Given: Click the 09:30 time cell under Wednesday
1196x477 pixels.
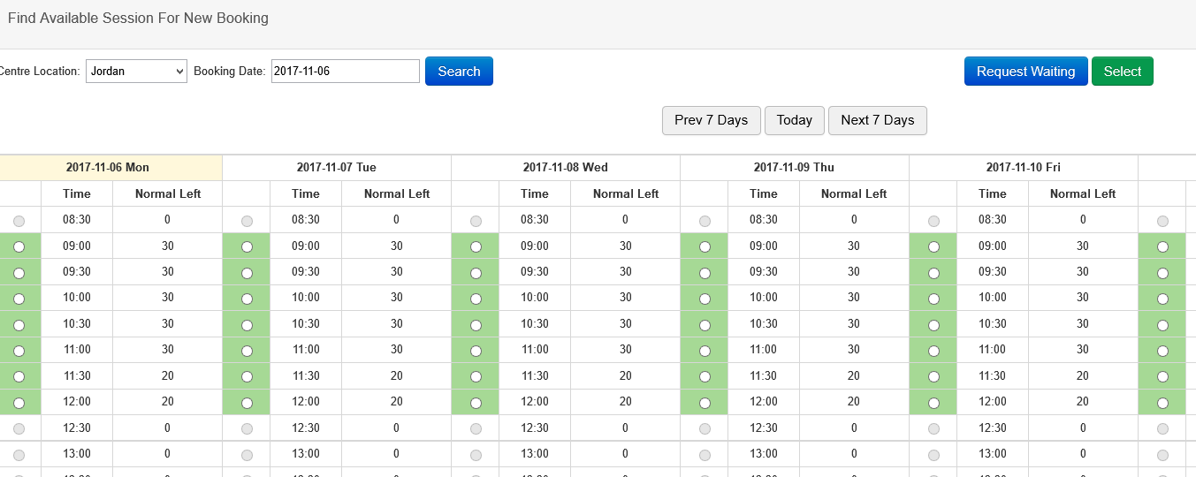Looking at the screenshot, I should pos(535,272).
